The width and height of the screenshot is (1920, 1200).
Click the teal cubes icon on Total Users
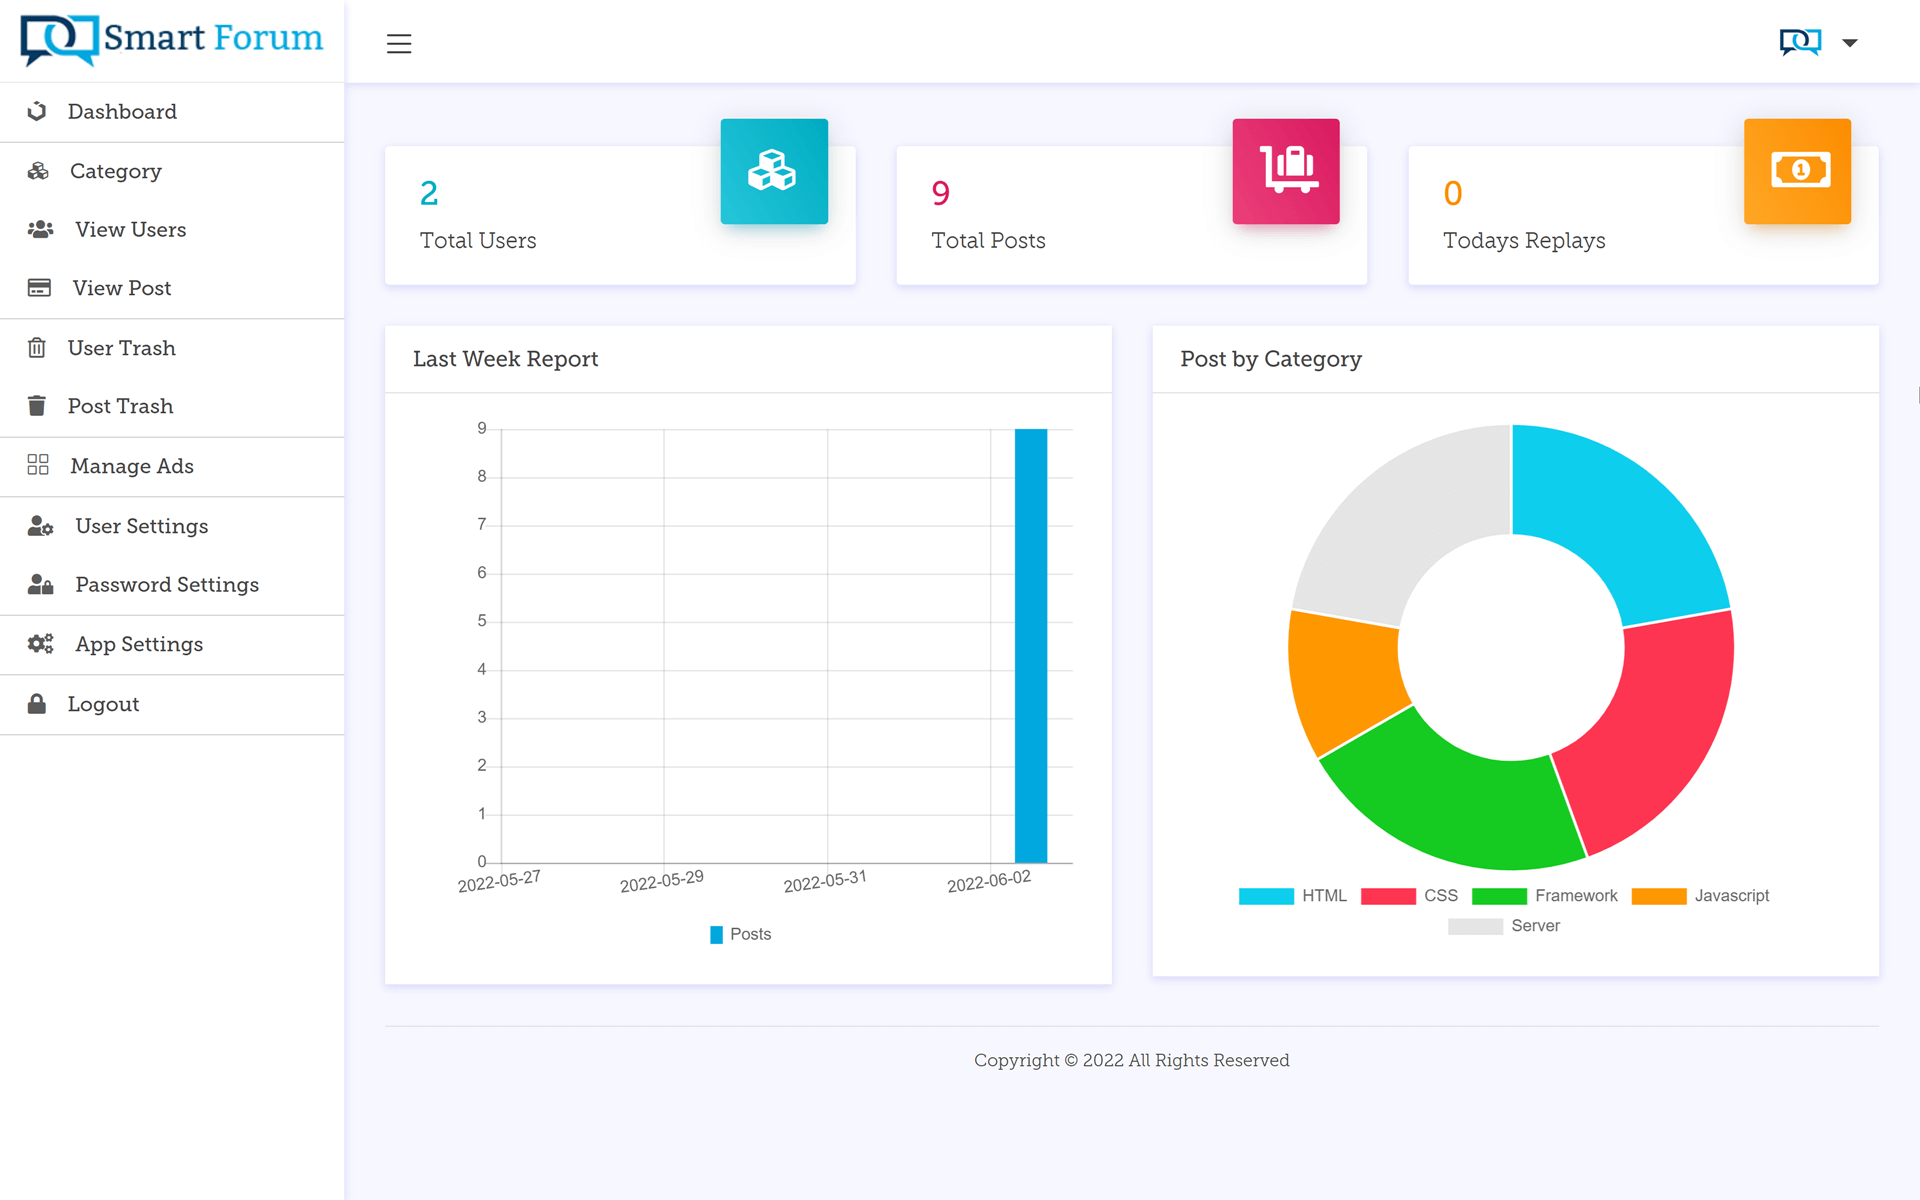(774, 171)
